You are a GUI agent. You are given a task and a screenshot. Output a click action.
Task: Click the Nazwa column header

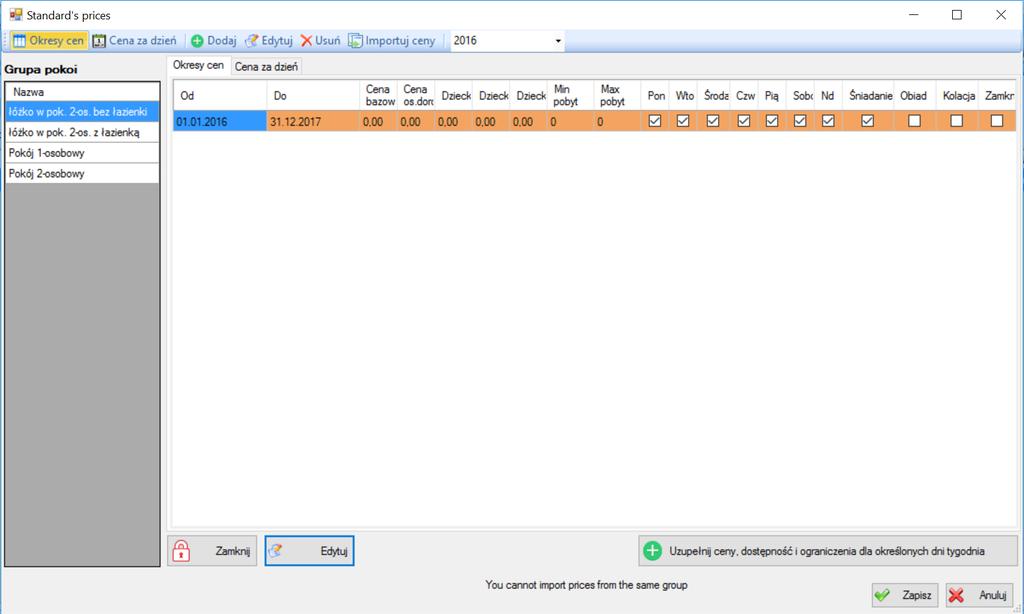pos(82,92)
